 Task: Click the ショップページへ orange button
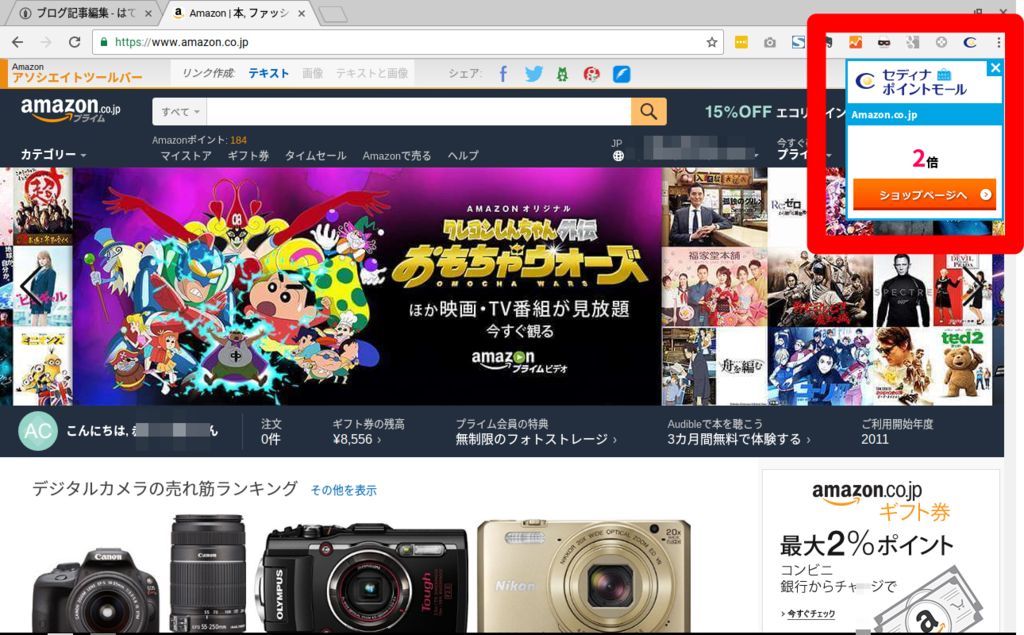(924, 195)
